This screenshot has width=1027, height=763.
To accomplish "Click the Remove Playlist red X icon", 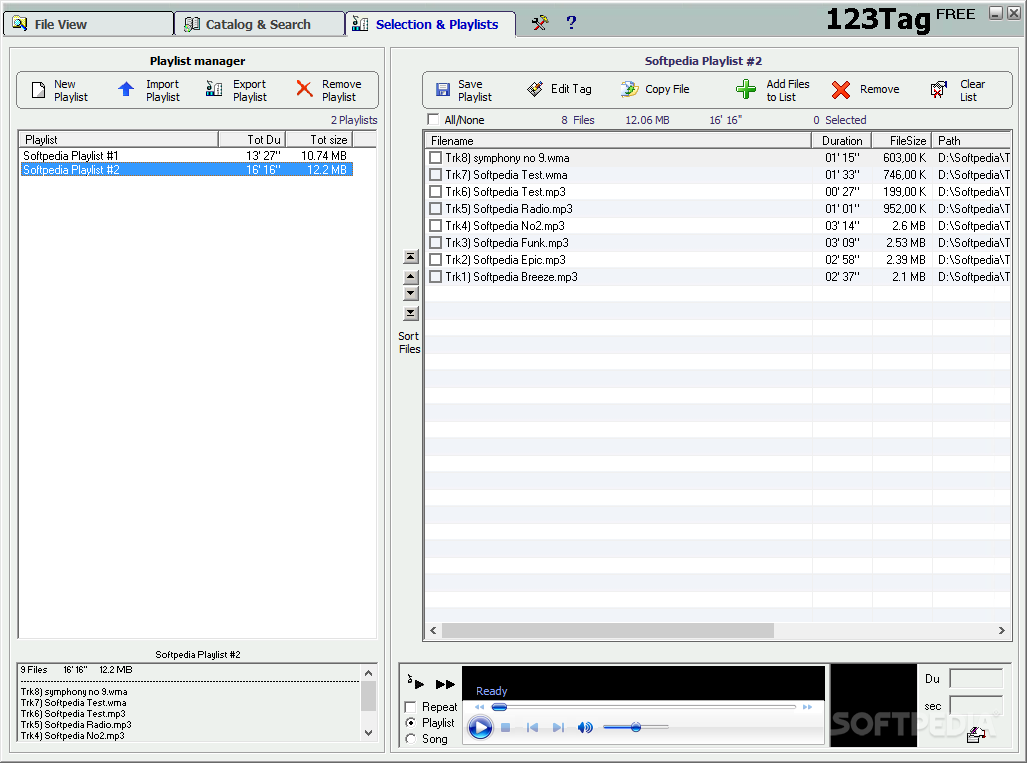I will coord(305,88).
